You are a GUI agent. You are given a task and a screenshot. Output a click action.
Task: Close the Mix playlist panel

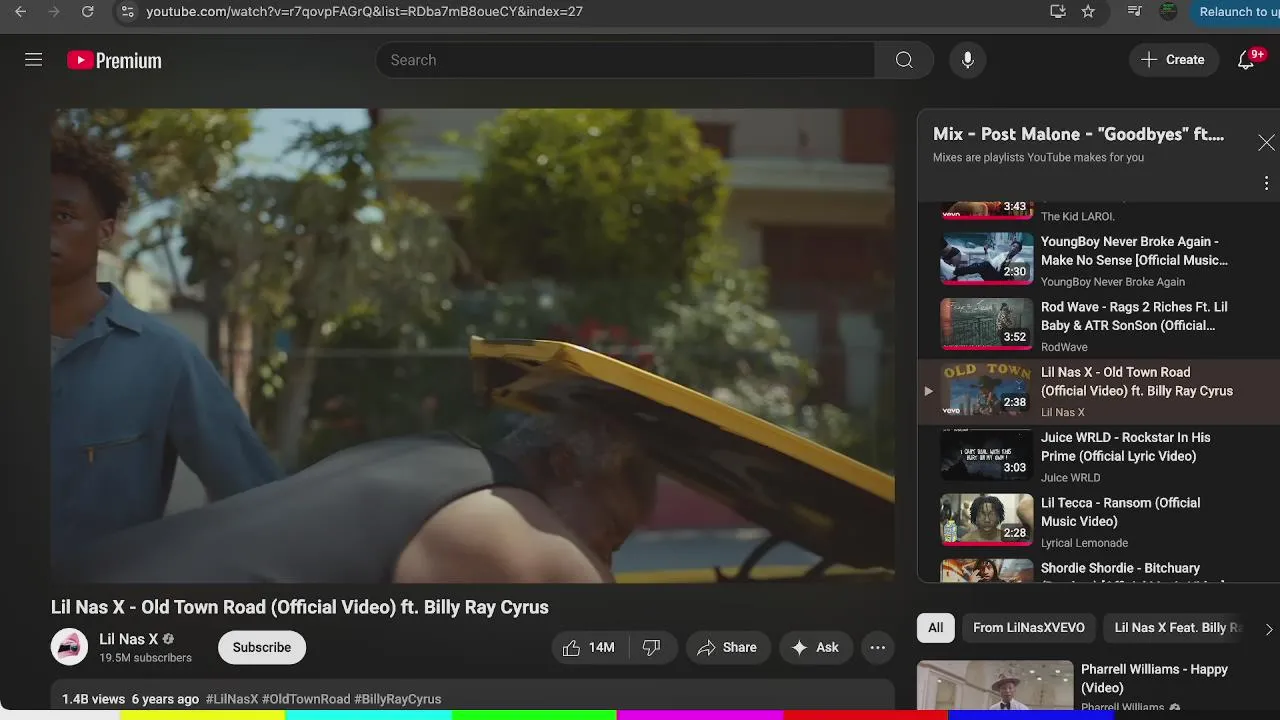coord(1266,143)
